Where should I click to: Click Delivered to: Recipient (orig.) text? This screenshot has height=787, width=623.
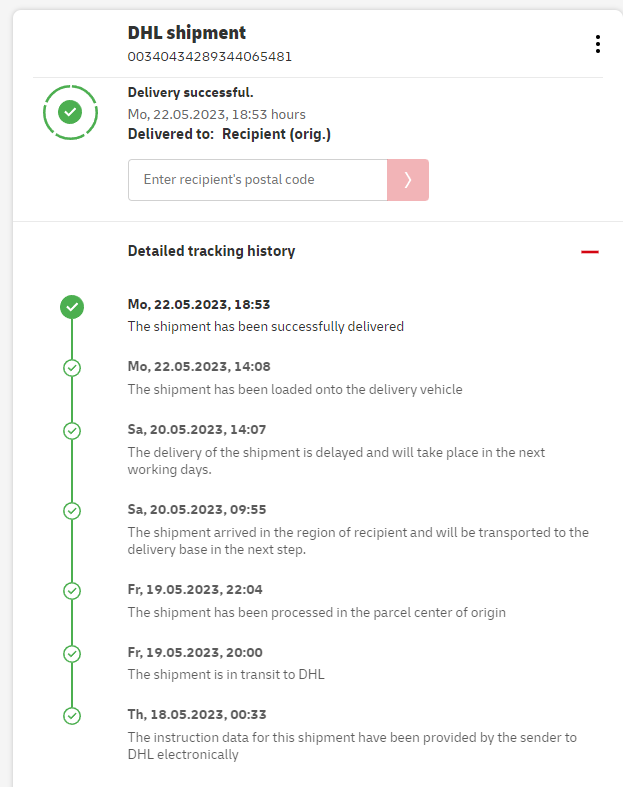tap(229, 134)
